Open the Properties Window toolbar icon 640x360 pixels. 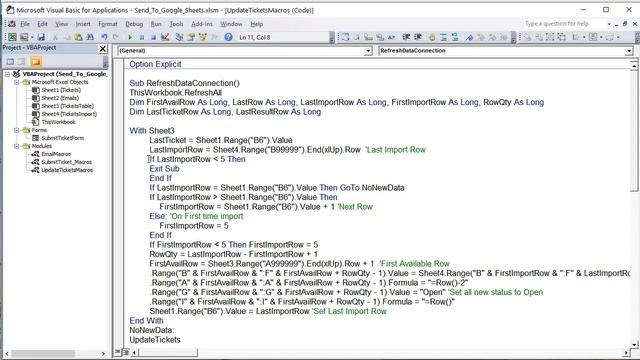point(191,37)
